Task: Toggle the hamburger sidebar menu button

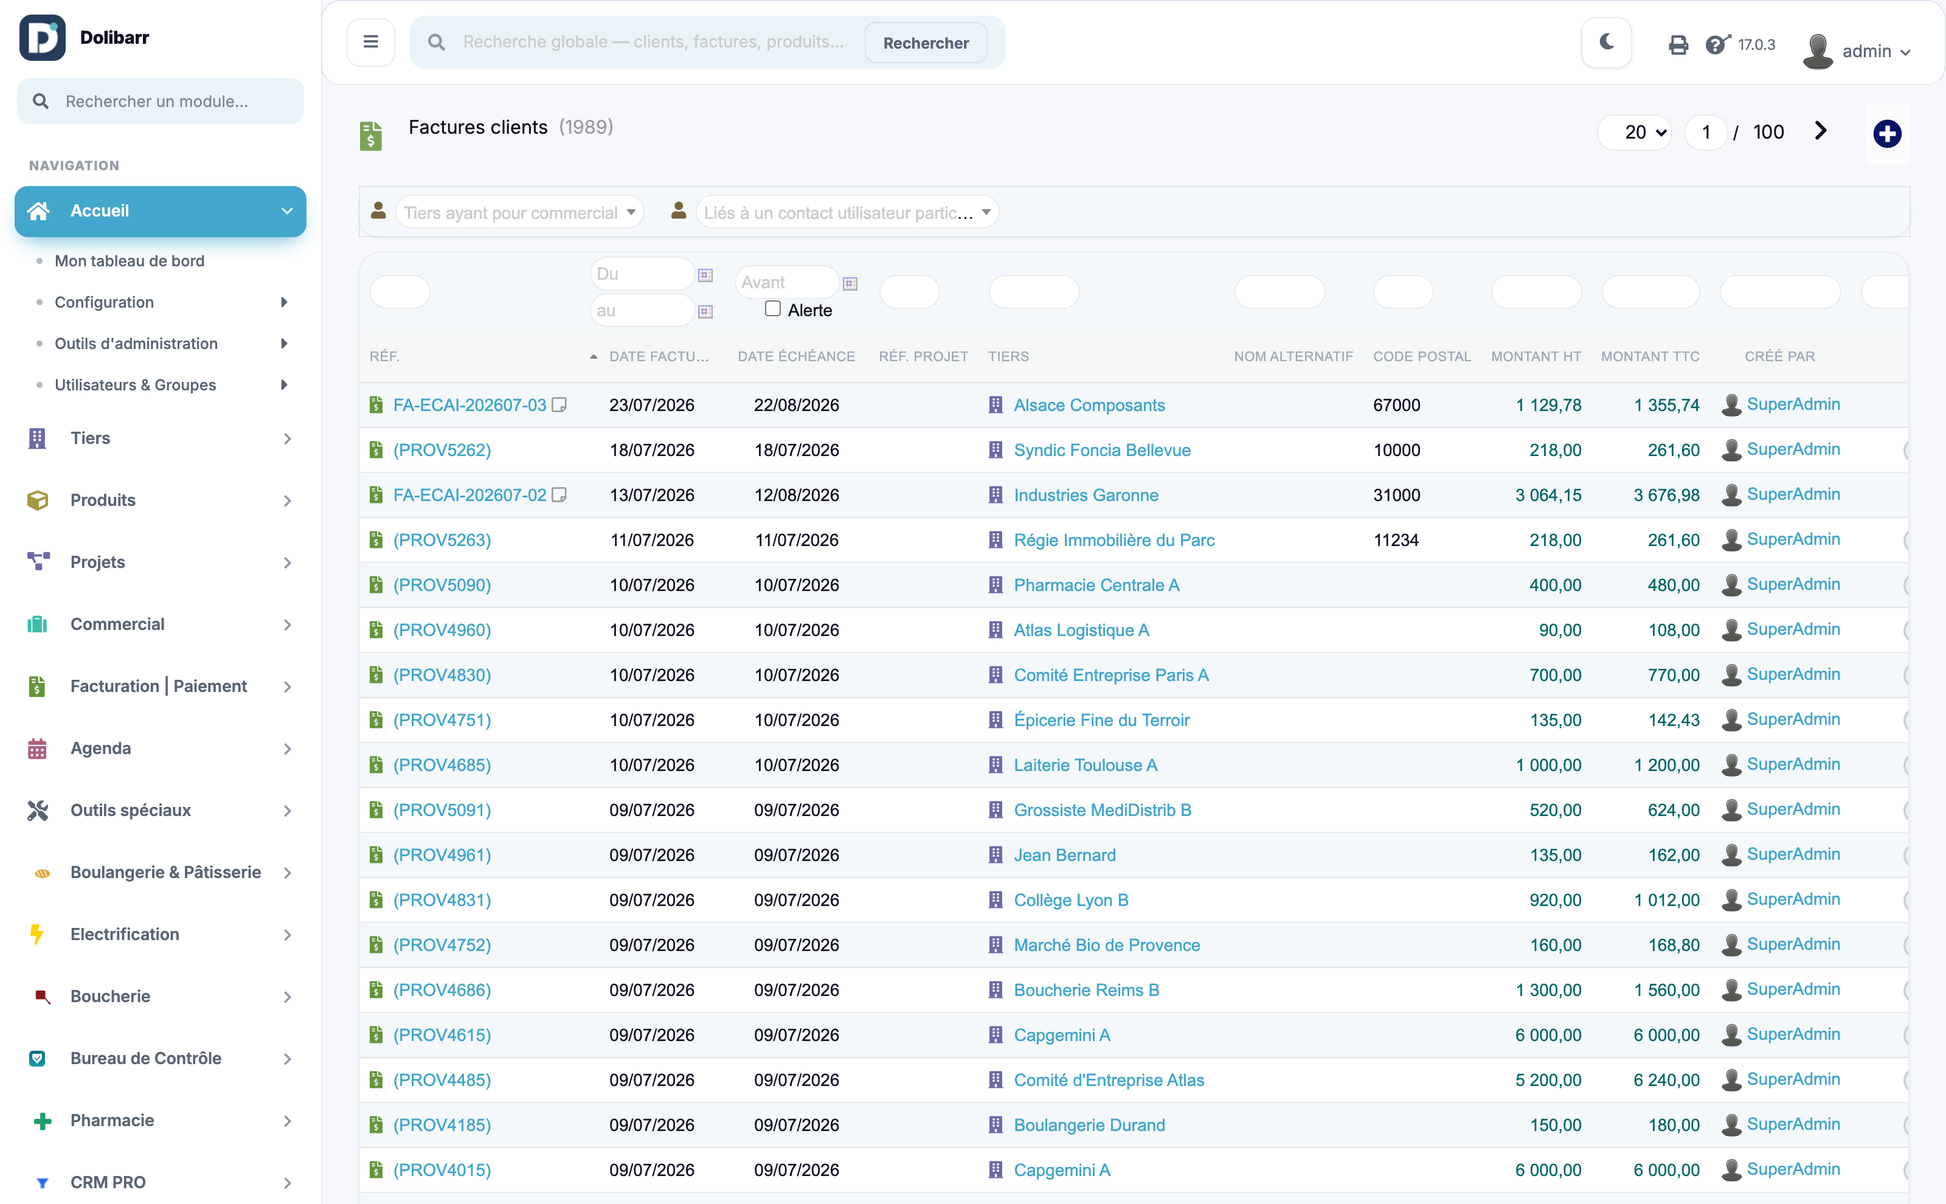Action: point(371,42)
